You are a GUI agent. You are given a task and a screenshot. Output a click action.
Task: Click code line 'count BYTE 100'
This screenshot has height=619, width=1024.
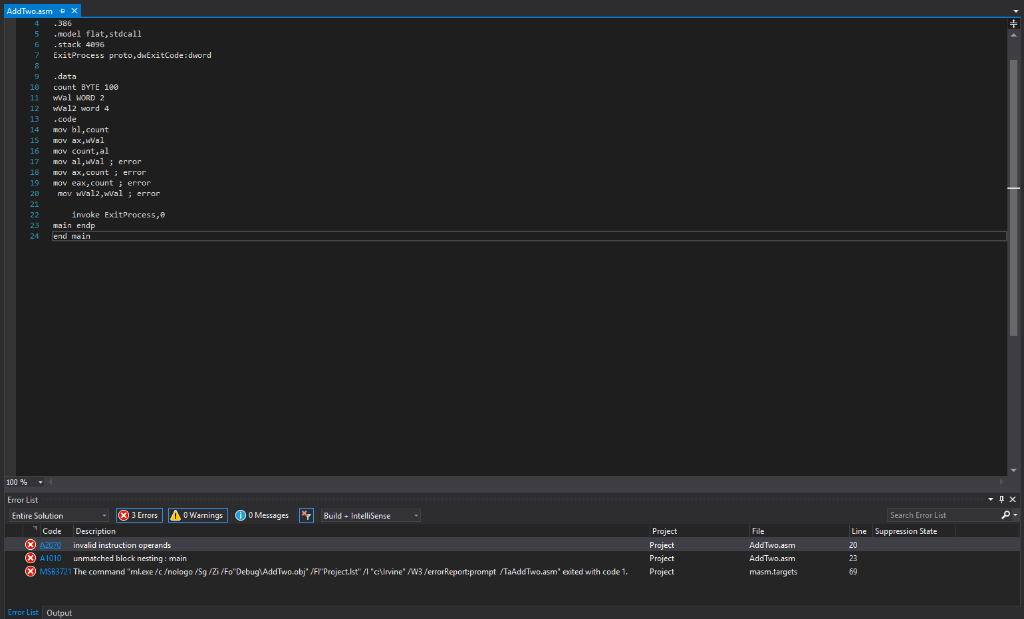pyautogui.click(x=86, y=87)
